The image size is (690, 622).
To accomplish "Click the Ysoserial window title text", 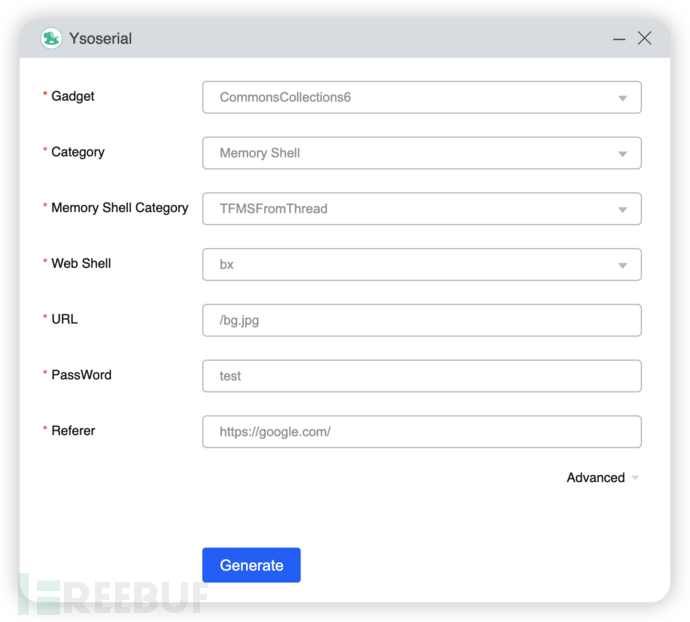I will click(100, 39).
